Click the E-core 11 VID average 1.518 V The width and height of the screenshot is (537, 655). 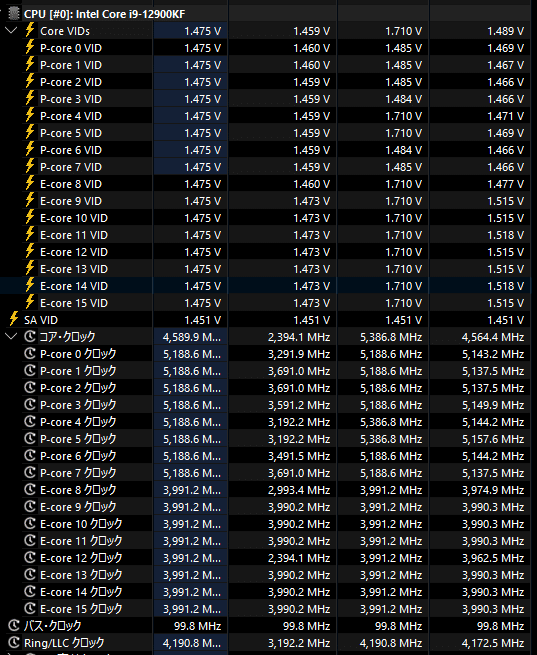(505, 235)
